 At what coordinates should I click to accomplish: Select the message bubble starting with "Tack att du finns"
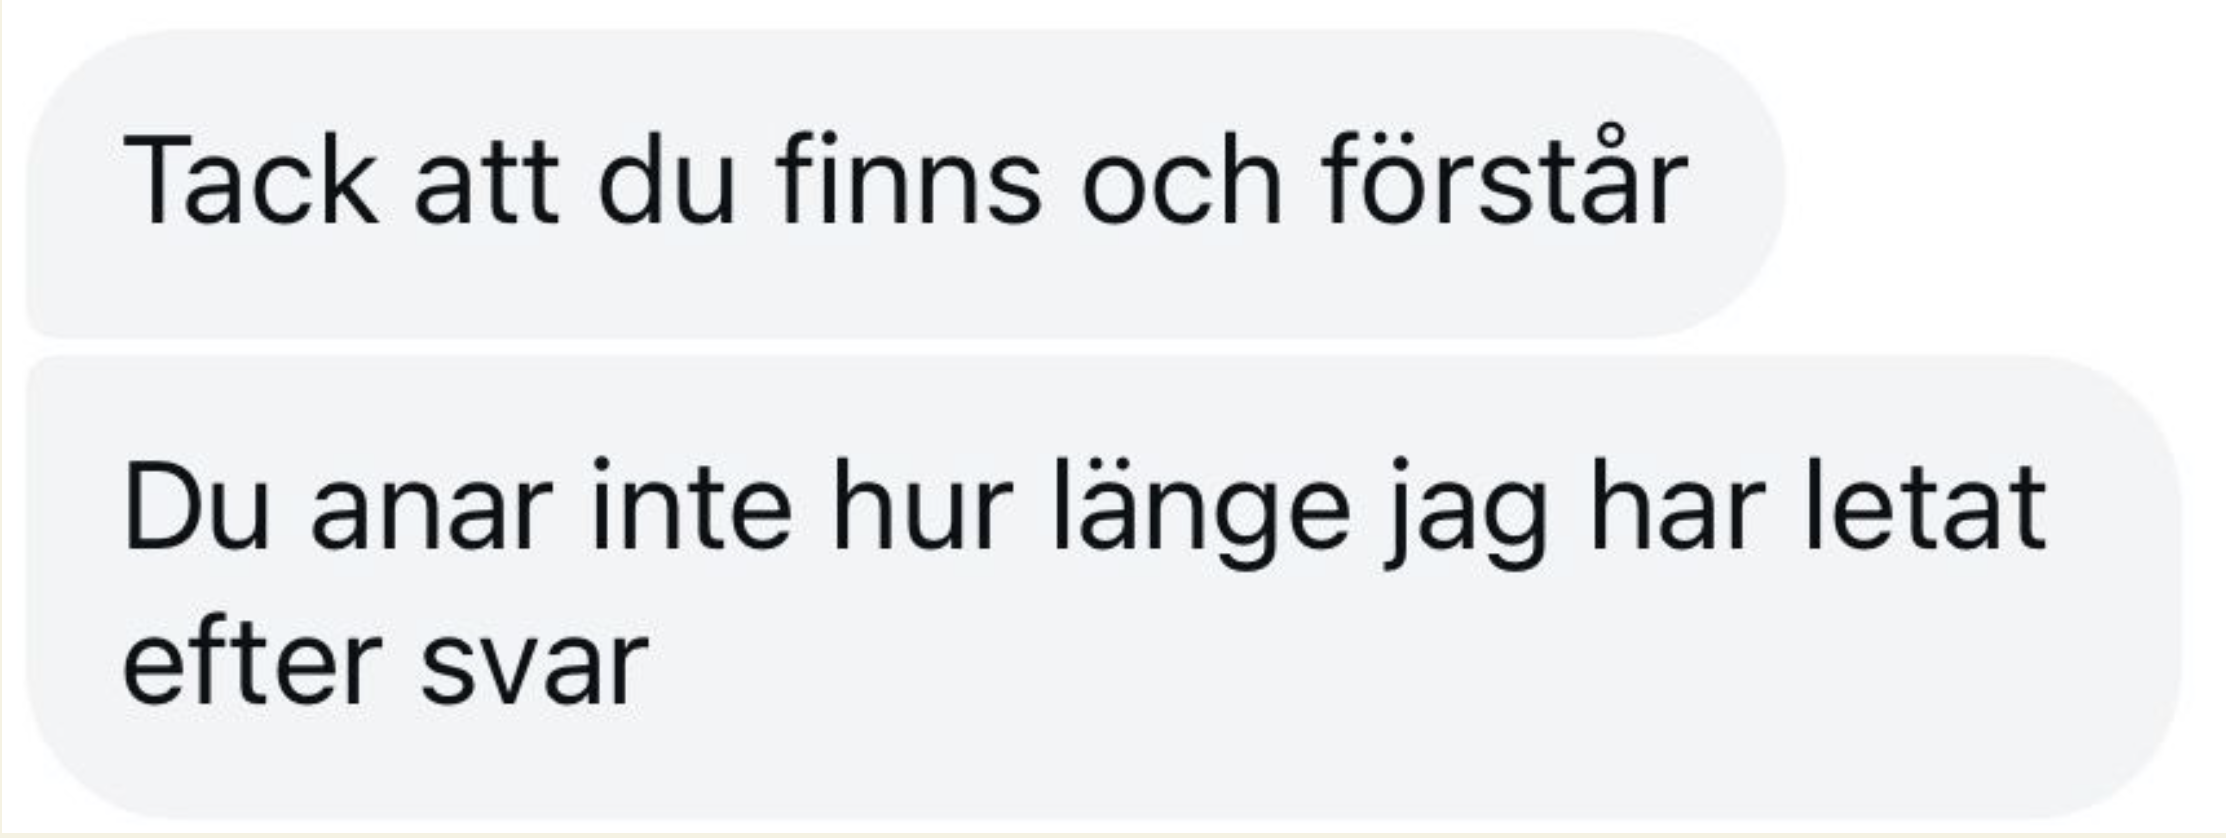905,183
